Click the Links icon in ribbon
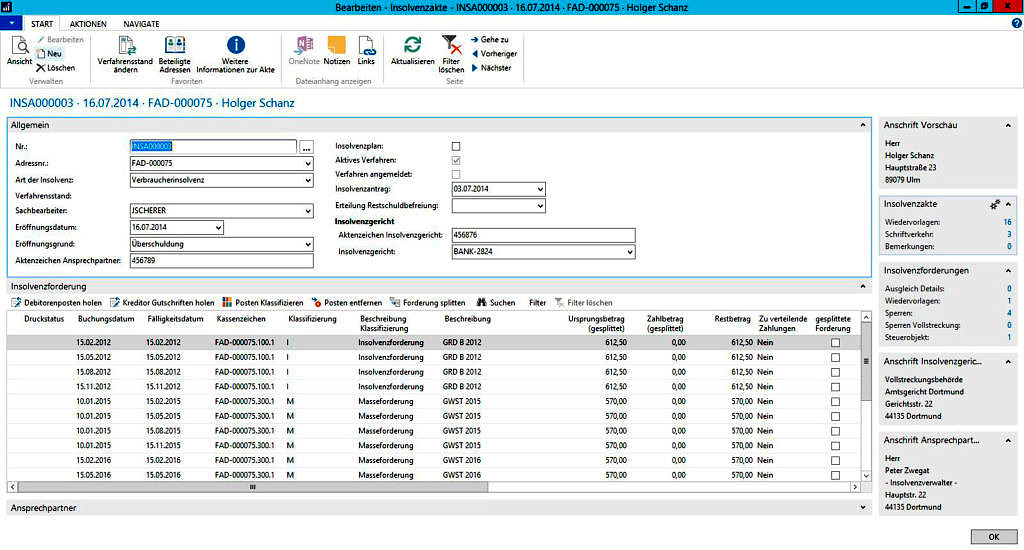The width and height of the screenshot is (1024, 550). (x=366, y=45)
